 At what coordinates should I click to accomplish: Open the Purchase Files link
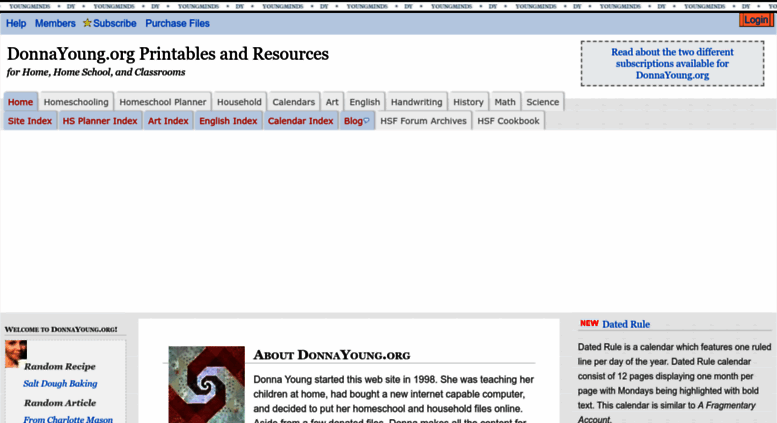click(177, 23)
